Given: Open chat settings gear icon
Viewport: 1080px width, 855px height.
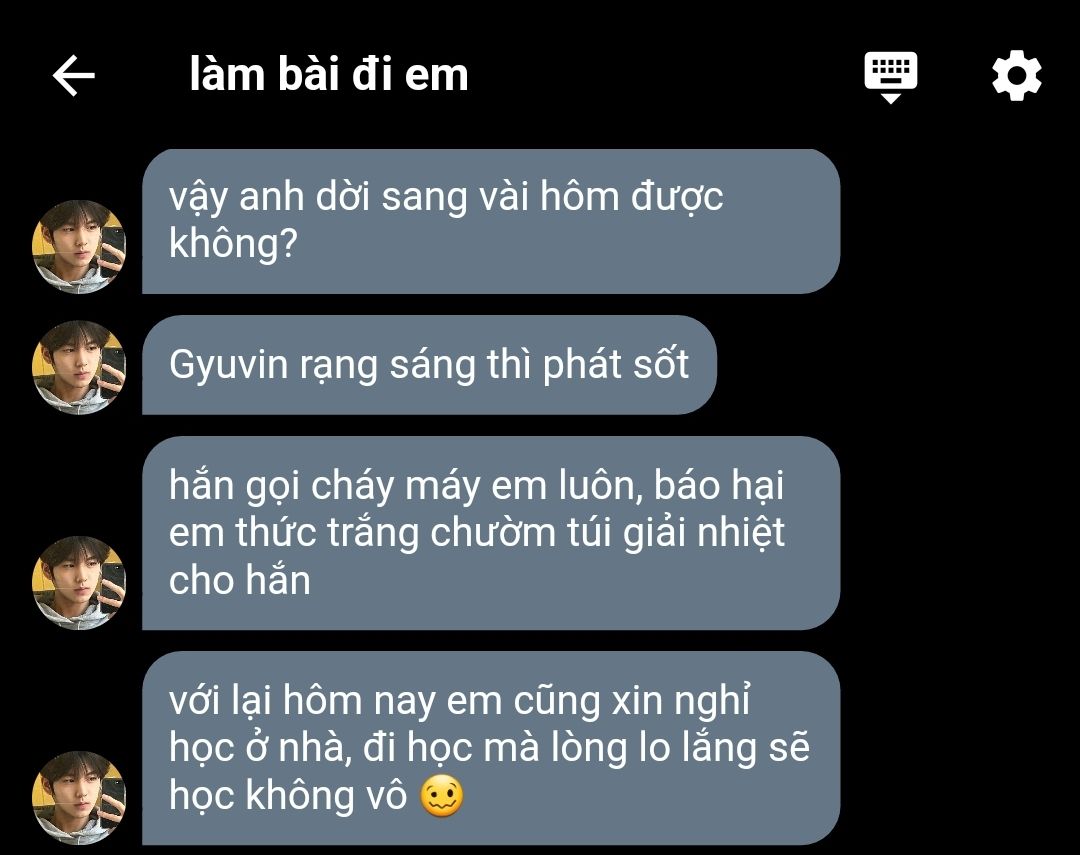Looking at the screenshot, I should coord(1017,75).
